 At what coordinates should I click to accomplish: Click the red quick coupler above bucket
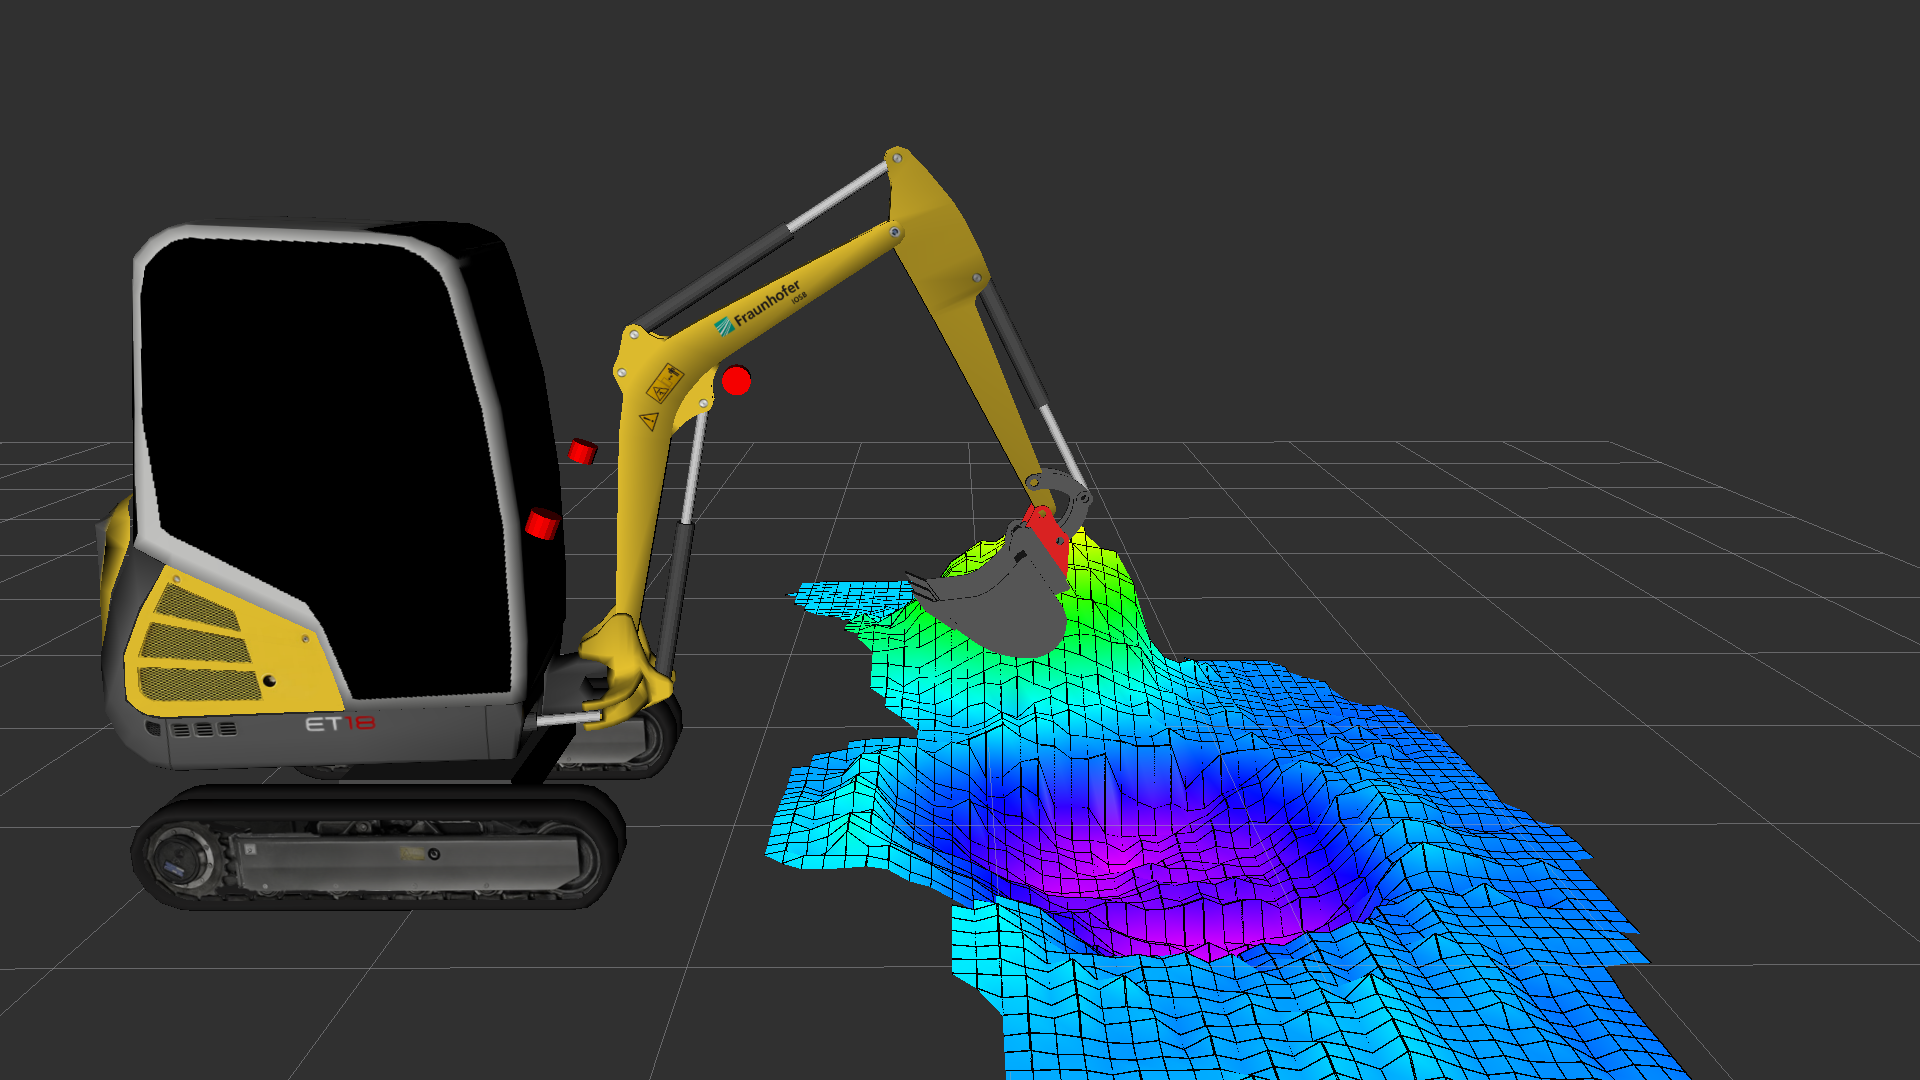coord(1047,536)
